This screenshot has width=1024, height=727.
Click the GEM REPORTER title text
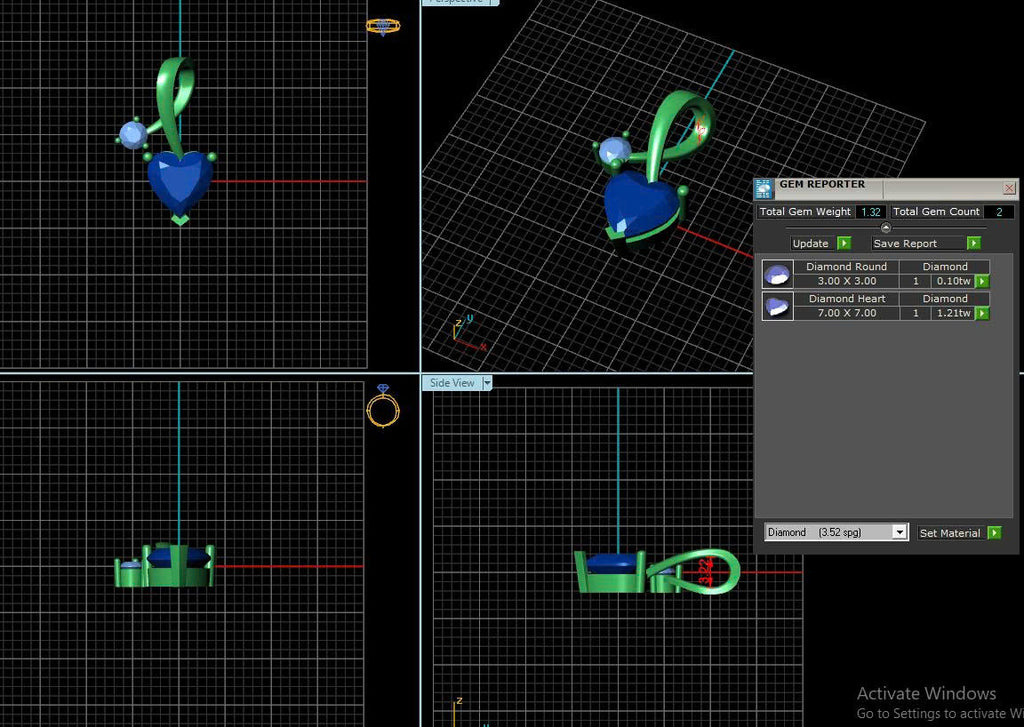tap(822, 184)
